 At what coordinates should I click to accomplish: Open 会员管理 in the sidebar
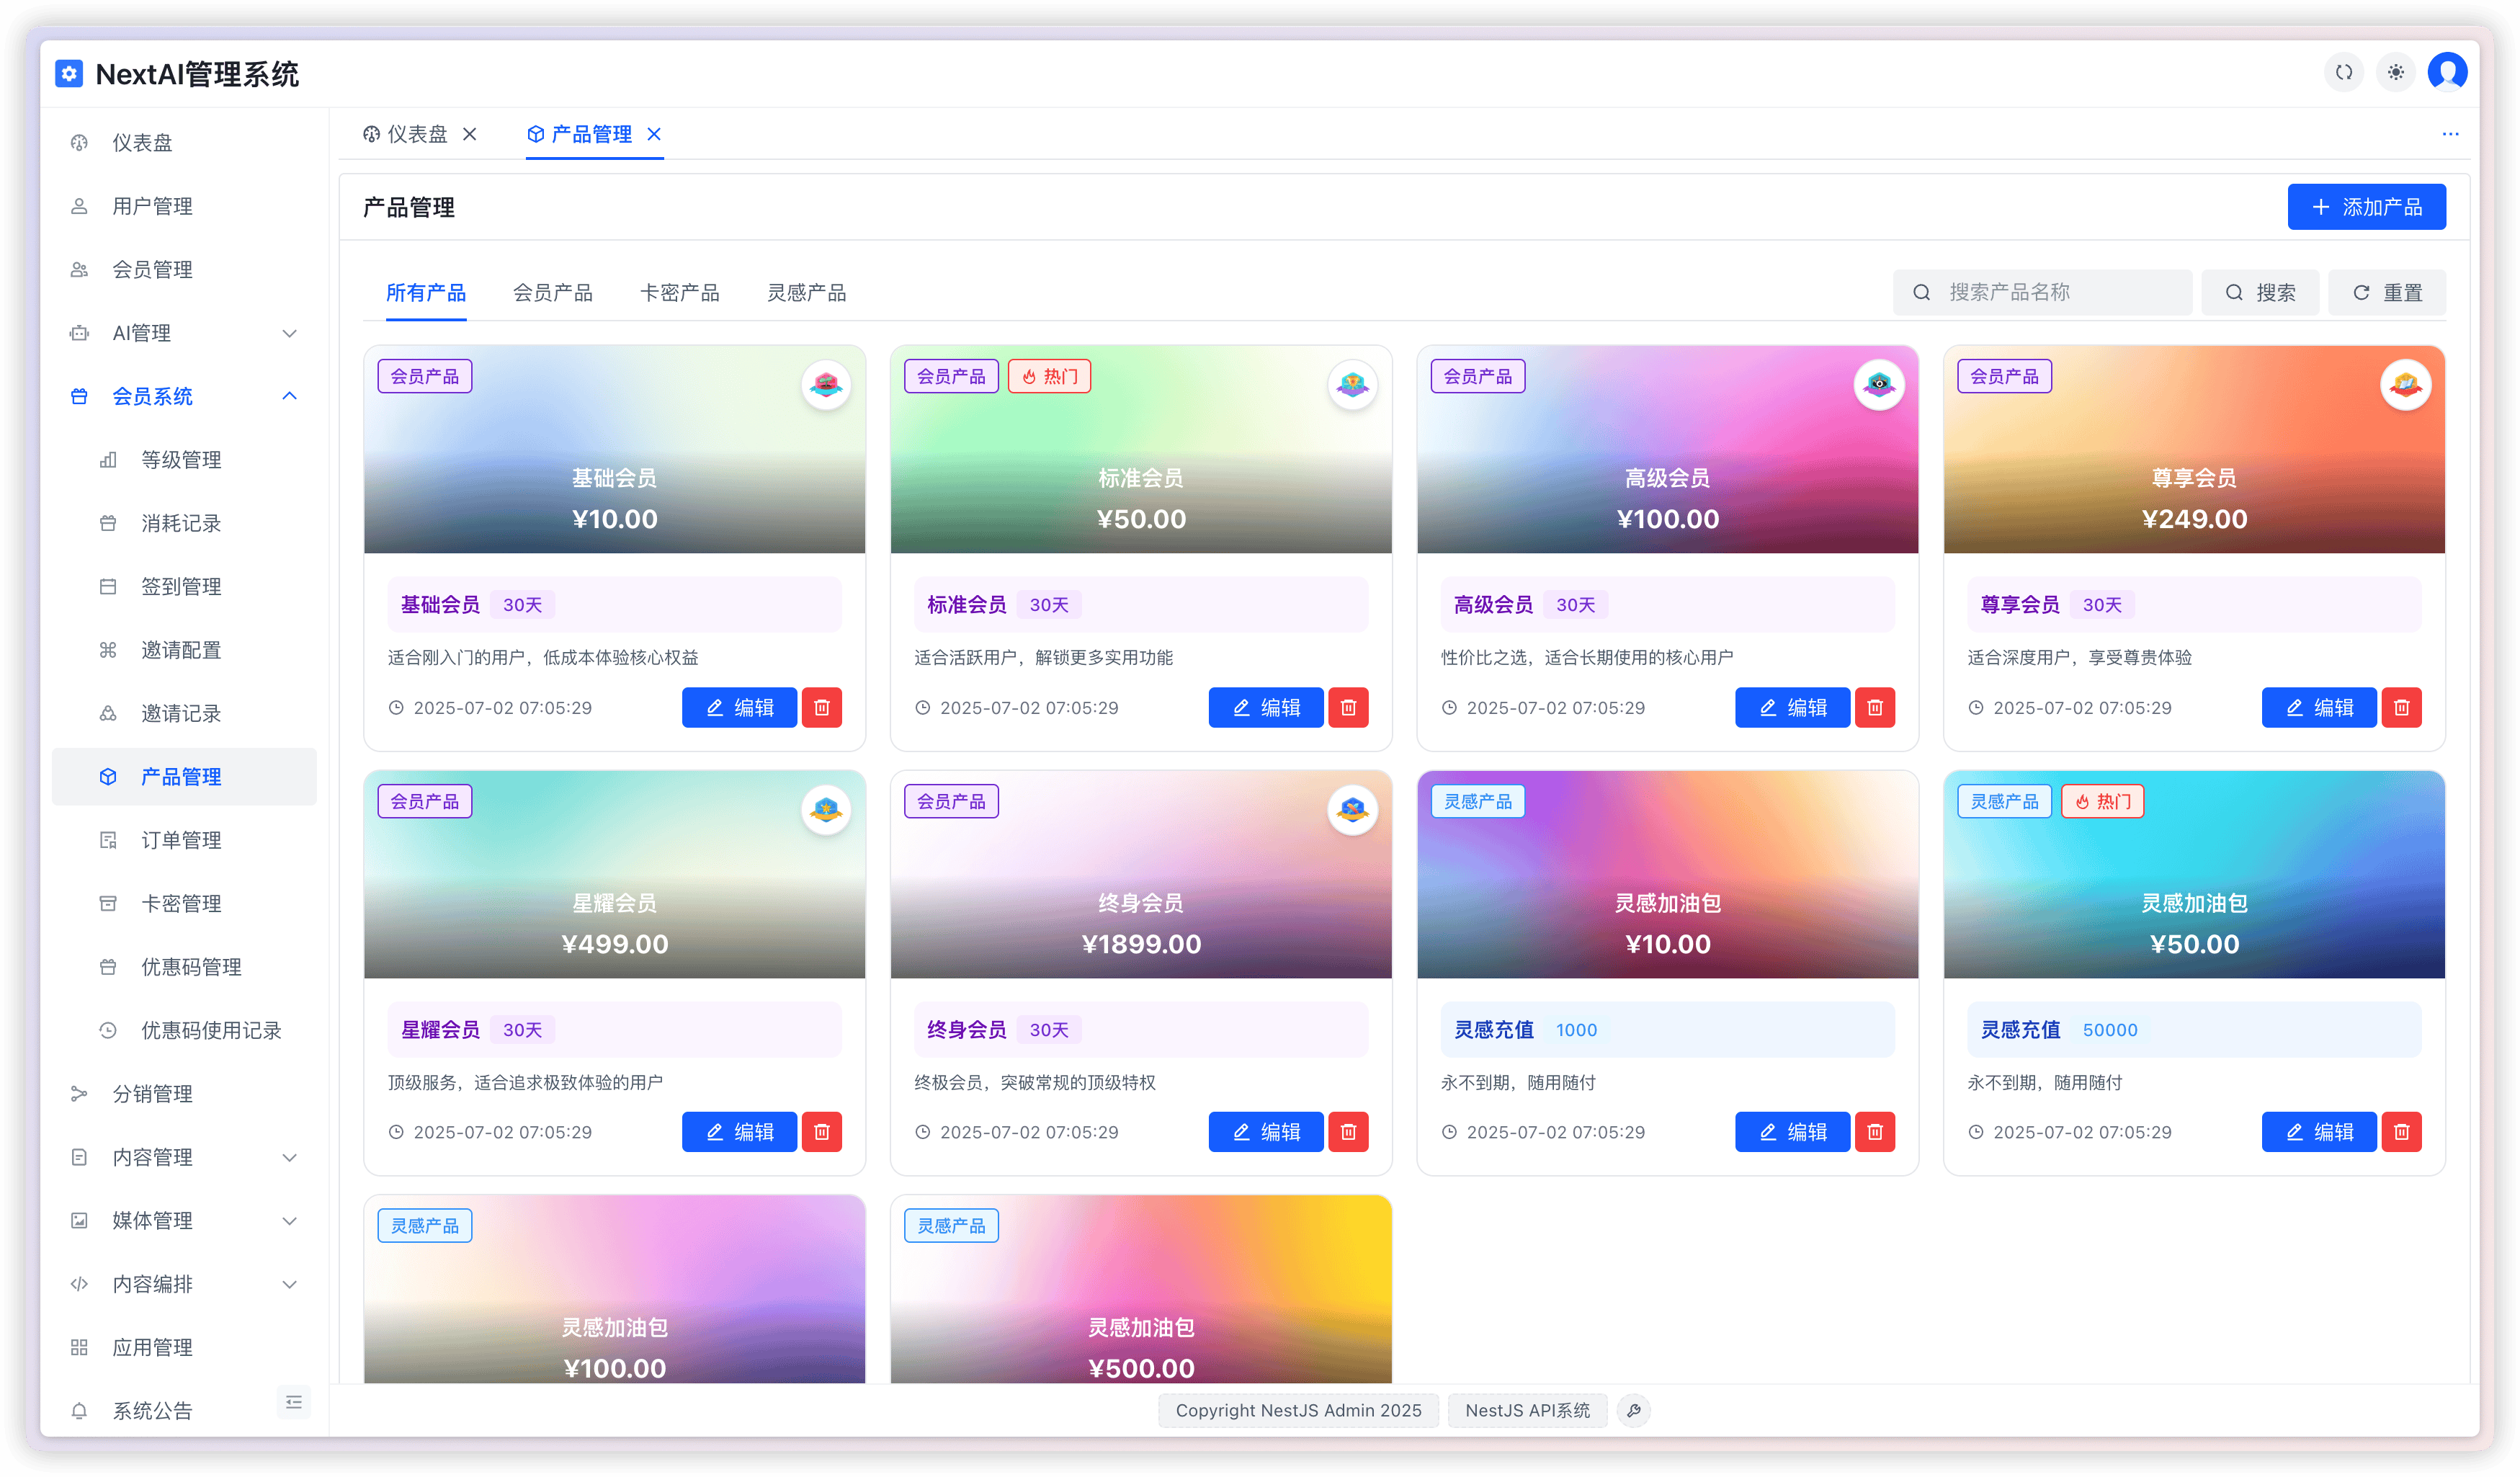184,269
